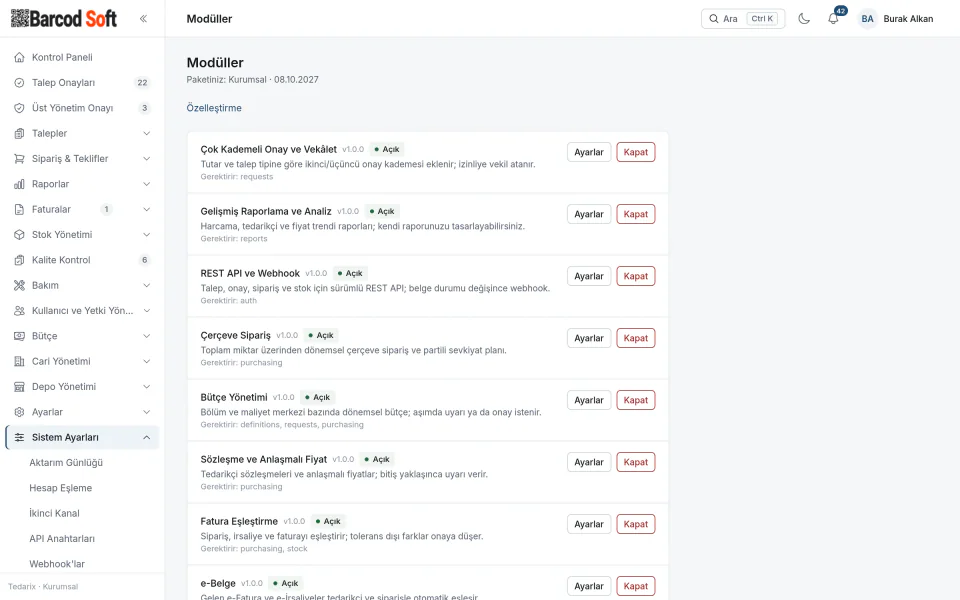Open Ayarlar for REST API ve Webhook
960x600 pixels.
[588, 276]
